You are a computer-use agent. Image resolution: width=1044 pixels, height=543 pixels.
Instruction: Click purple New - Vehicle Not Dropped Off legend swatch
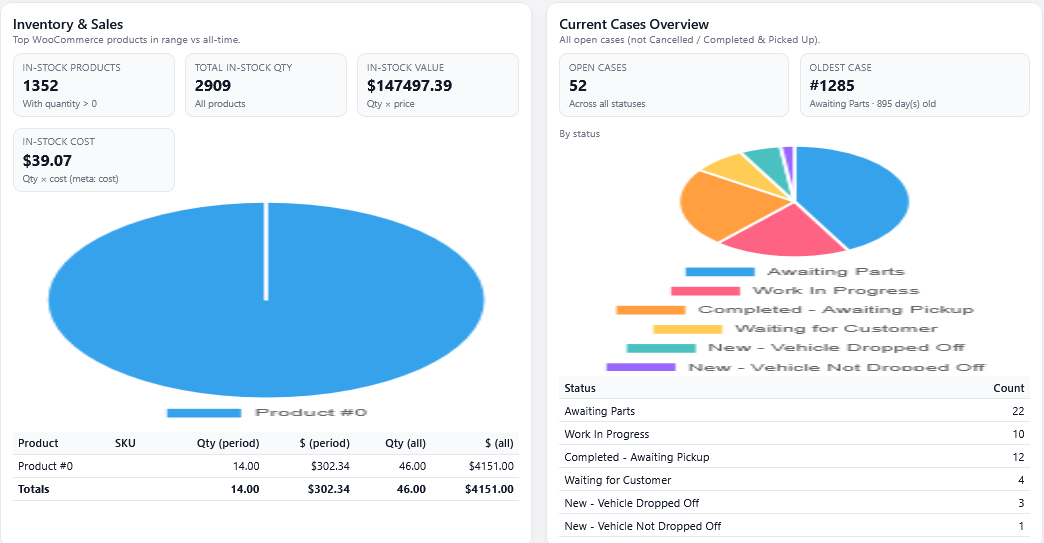641,367
